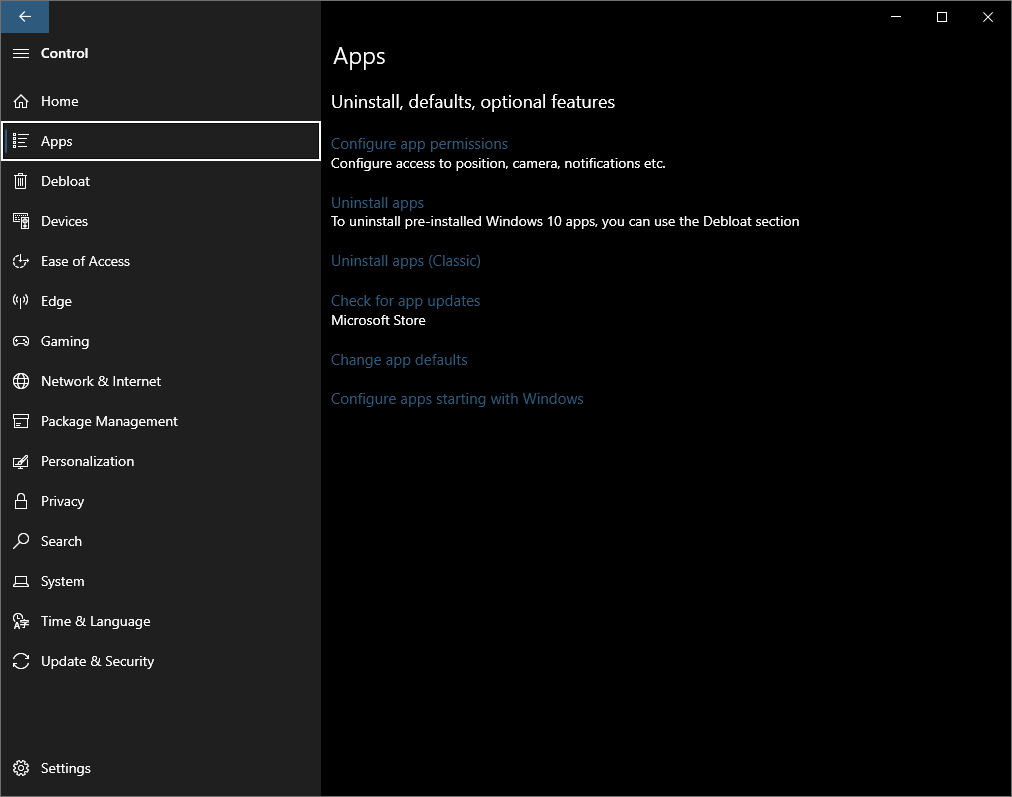Open Package Management
The image size is (1012, 797).
(x=161, y=421)
